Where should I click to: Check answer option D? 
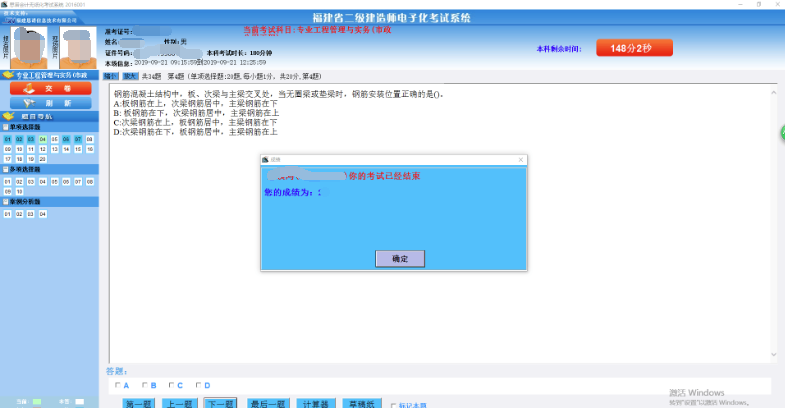(198, 385)
